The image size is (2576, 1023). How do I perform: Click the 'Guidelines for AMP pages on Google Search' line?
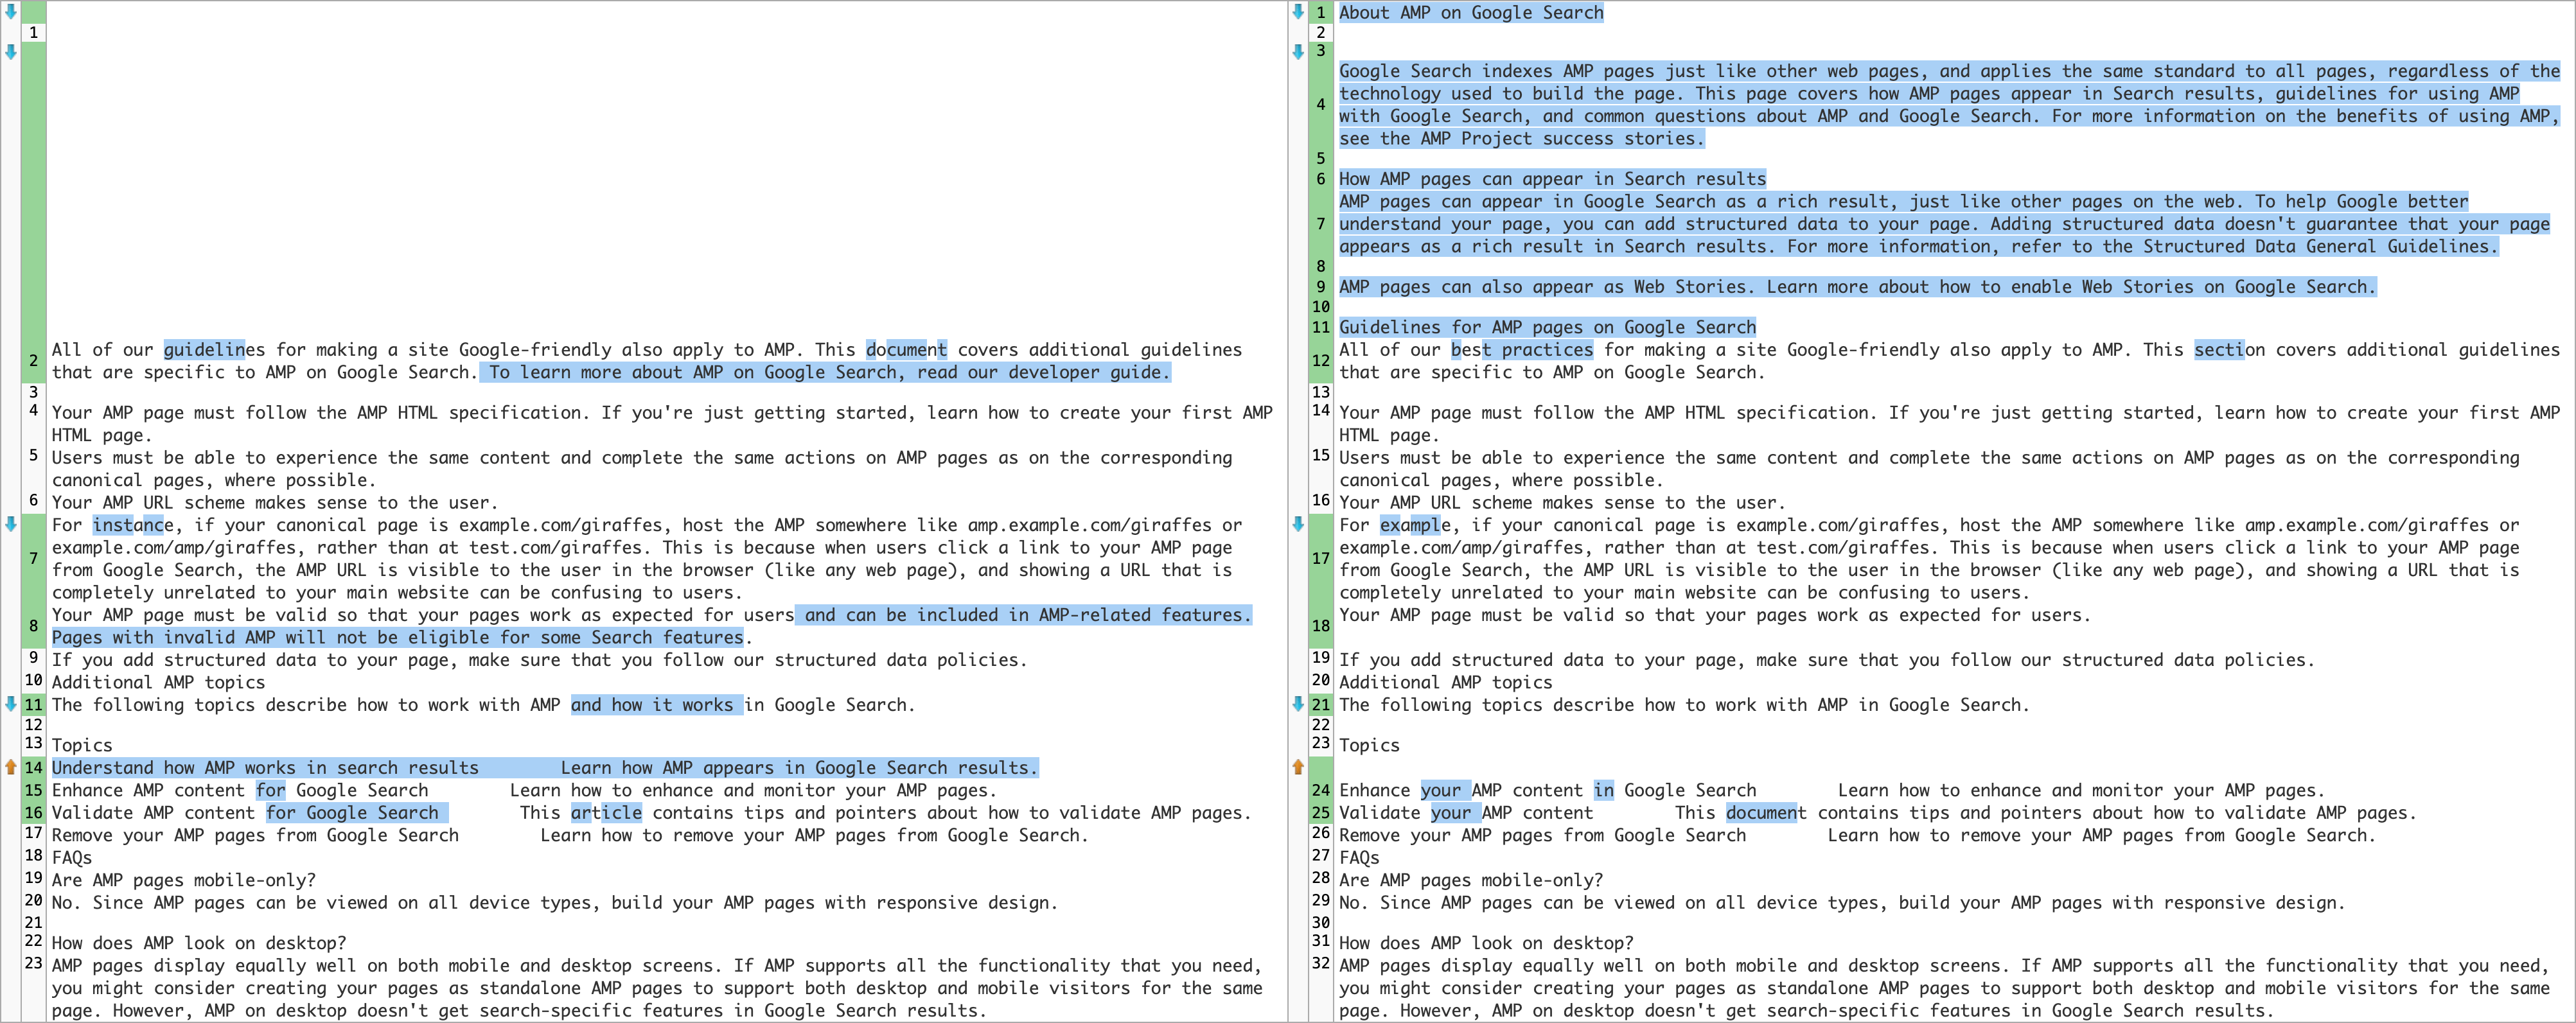[x=1547, y=327]
